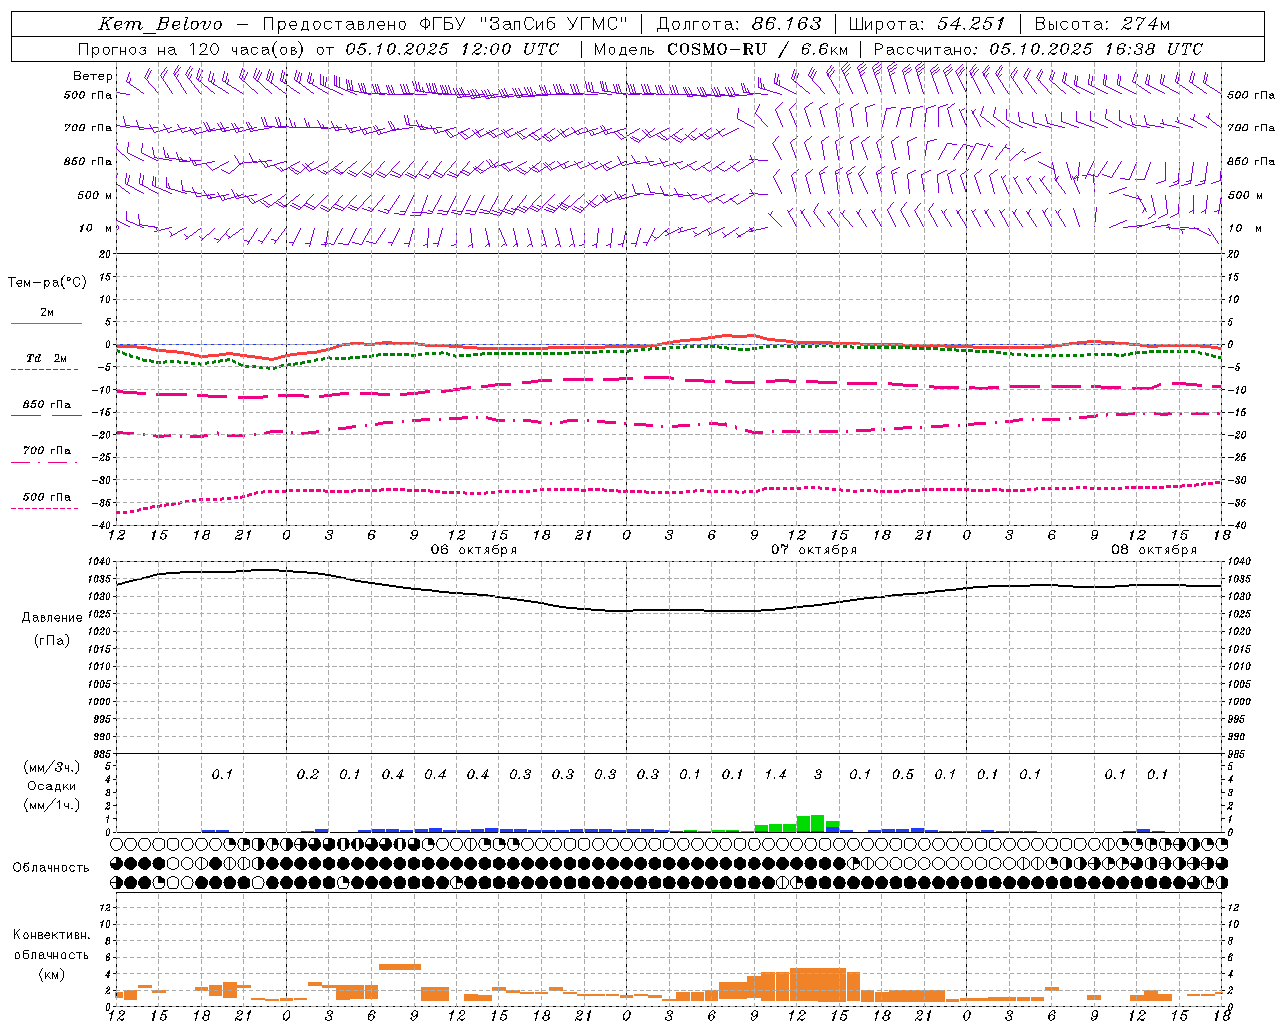Click the 0.5 three-hour precipitation value

click(903, 774)
